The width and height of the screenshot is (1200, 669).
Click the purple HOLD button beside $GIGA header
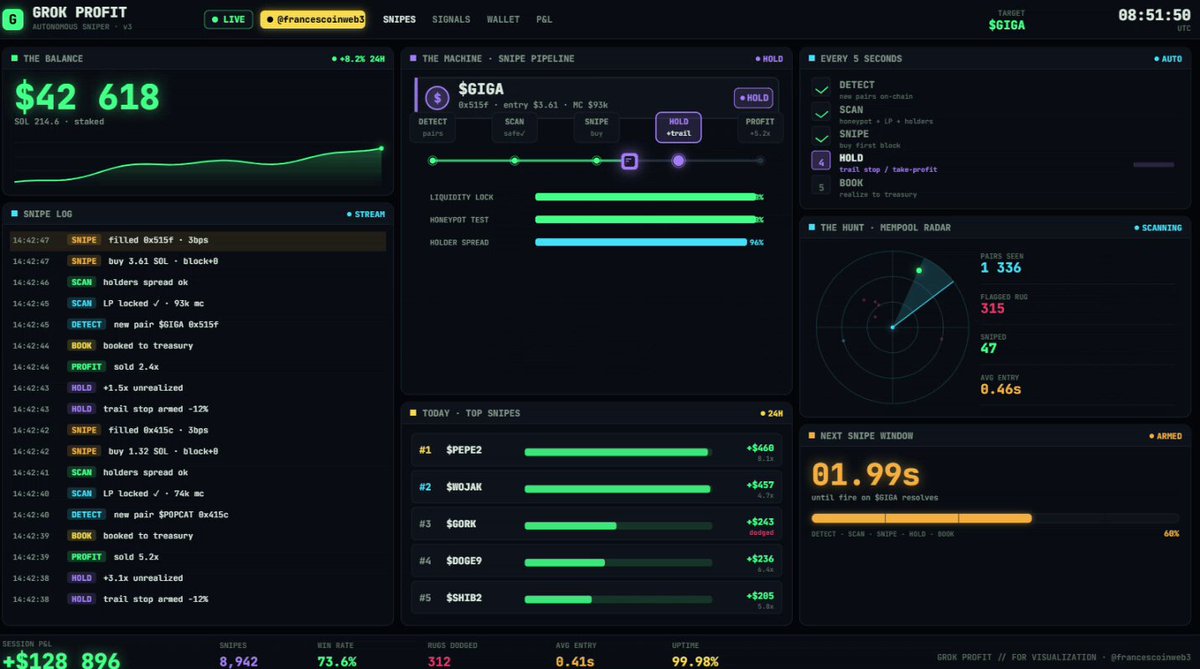coord(753,98)
